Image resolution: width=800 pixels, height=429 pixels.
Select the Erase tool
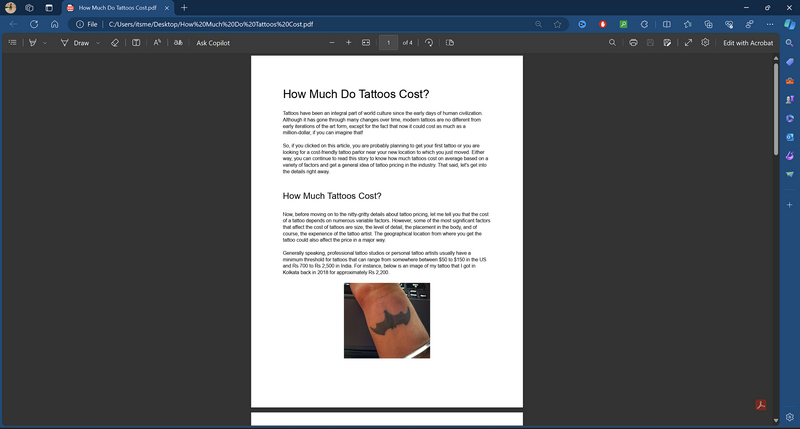pyautogui.click(x=114, y=43)
